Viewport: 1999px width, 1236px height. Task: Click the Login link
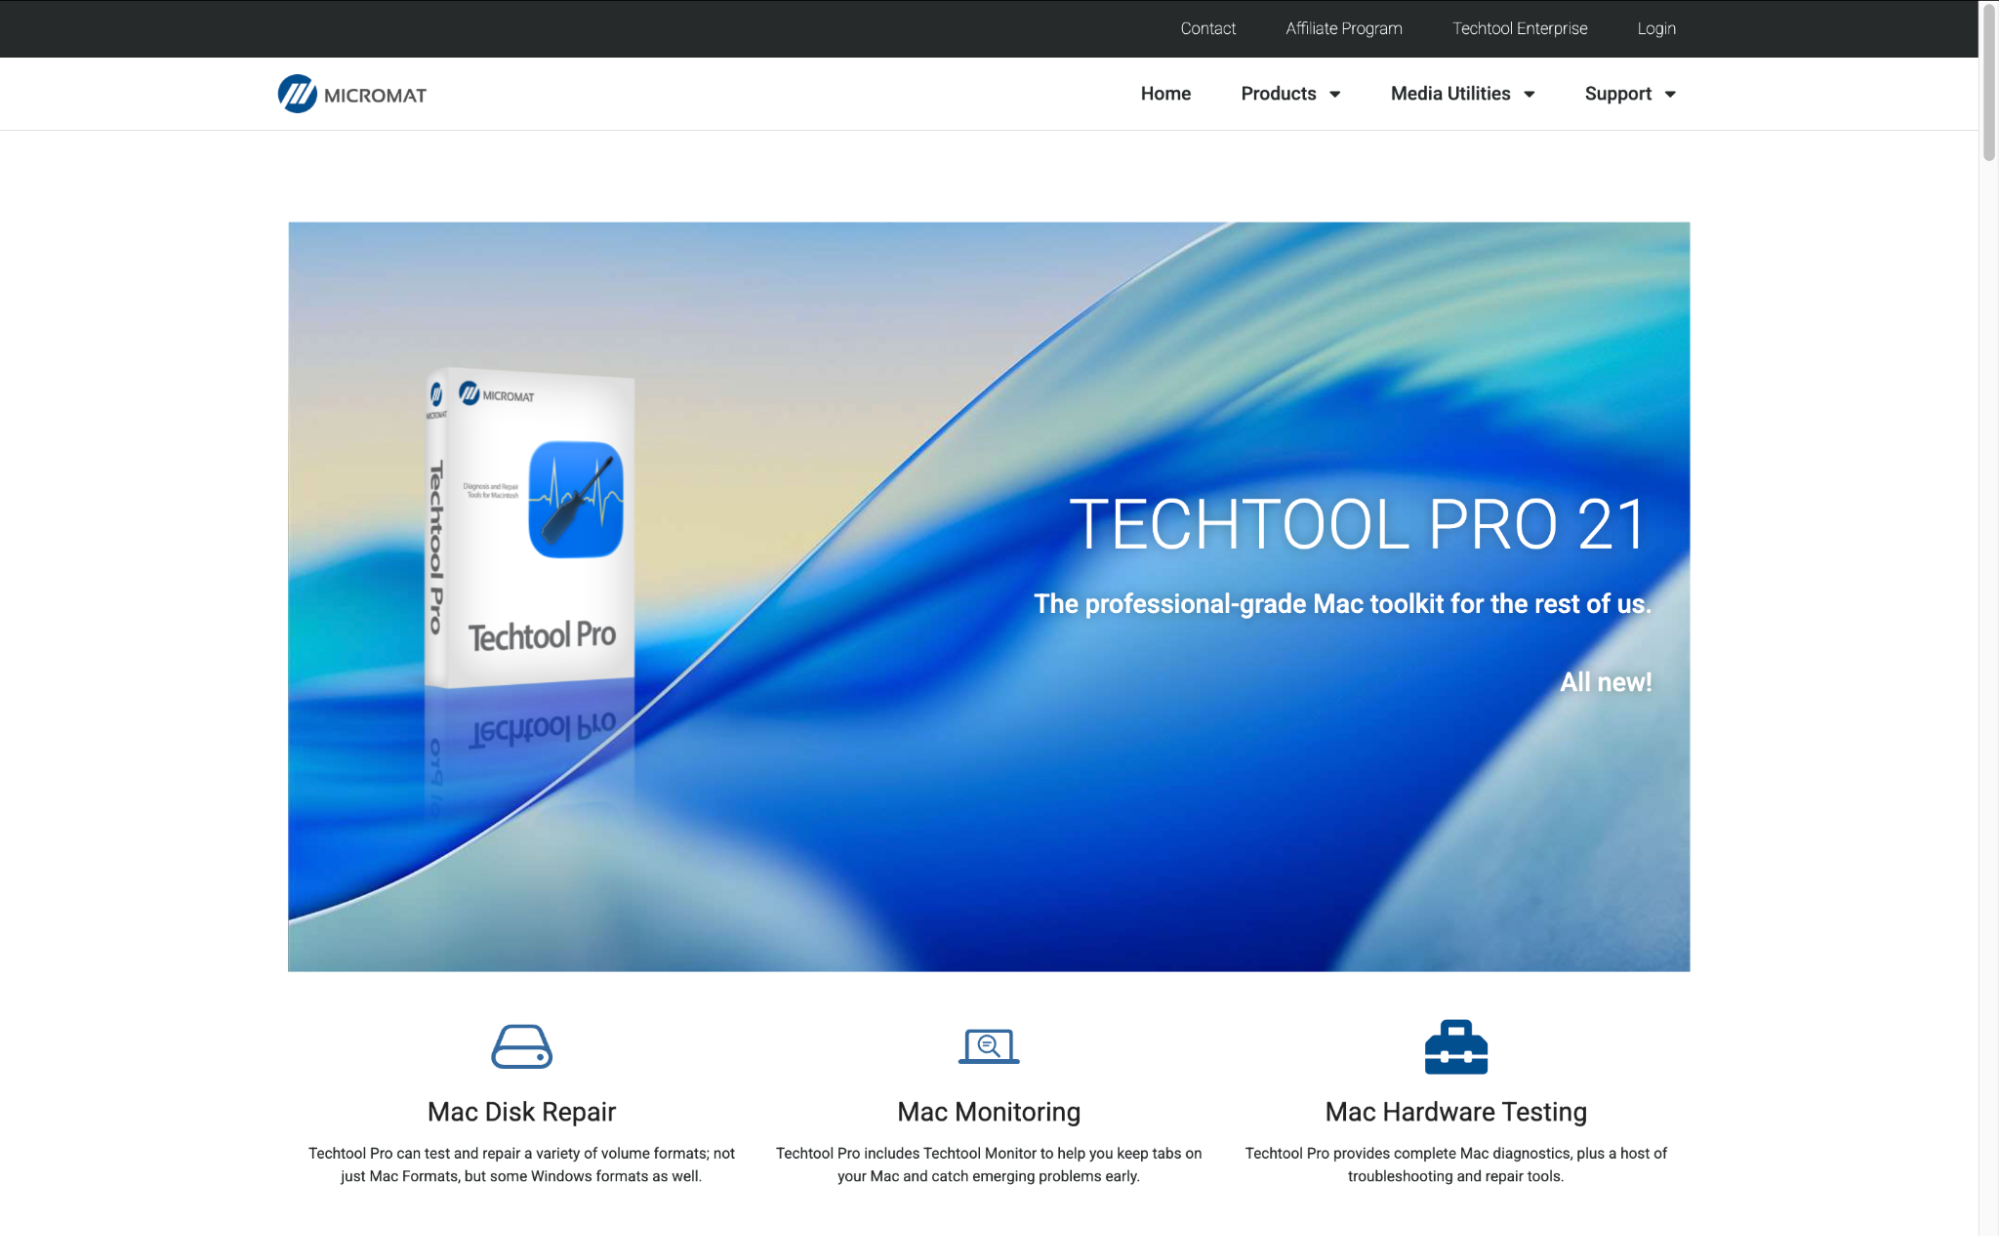[1656, 28]
